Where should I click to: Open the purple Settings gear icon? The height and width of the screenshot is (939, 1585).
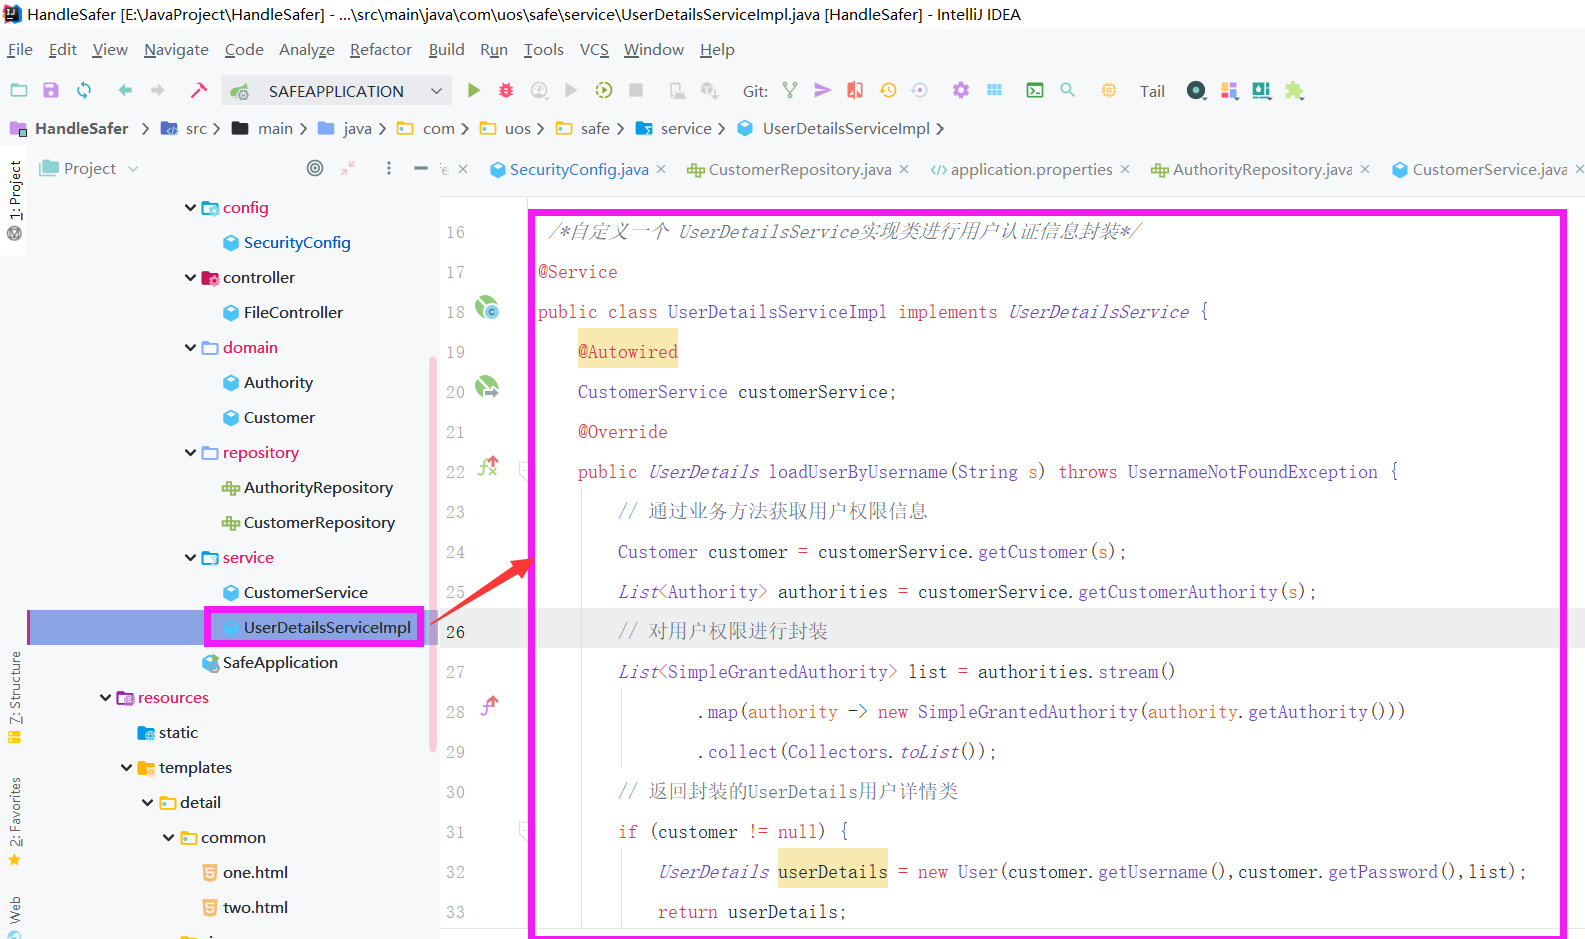(x=961, y=91)
